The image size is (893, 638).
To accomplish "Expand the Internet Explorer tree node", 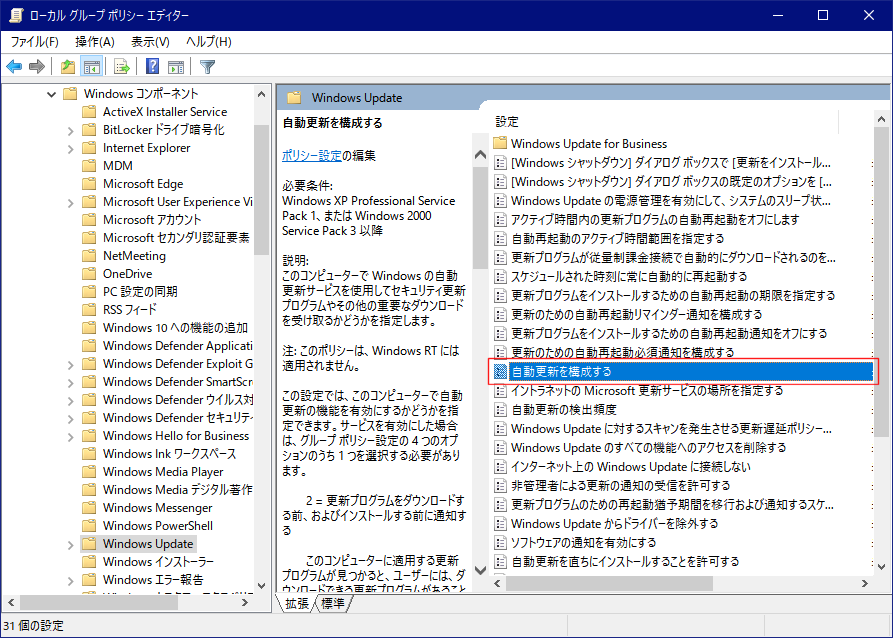I will [71, 149].
